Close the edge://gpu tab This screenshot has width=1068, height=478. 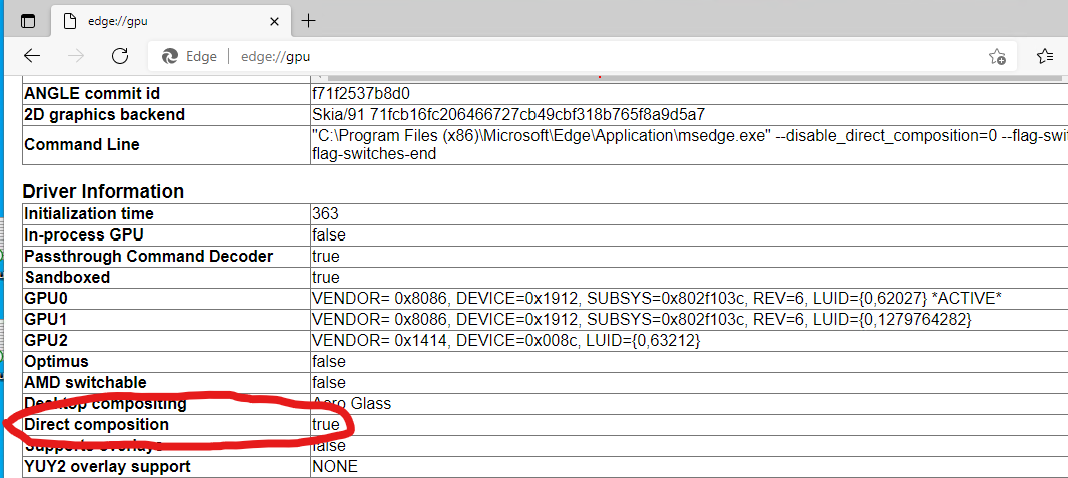274,21
